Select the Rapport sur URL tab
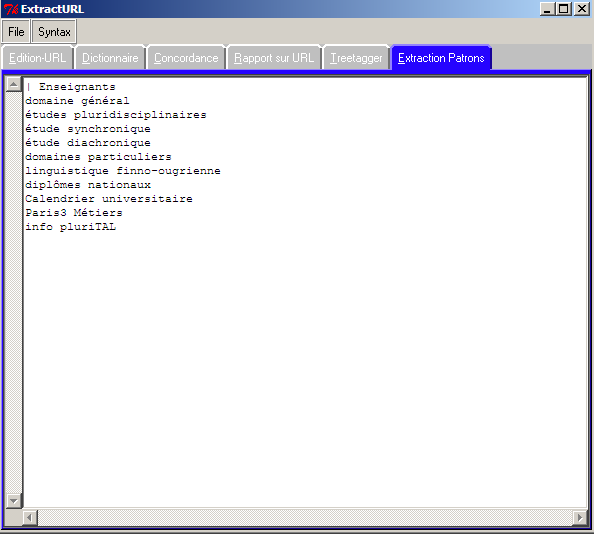 (274, 58)
